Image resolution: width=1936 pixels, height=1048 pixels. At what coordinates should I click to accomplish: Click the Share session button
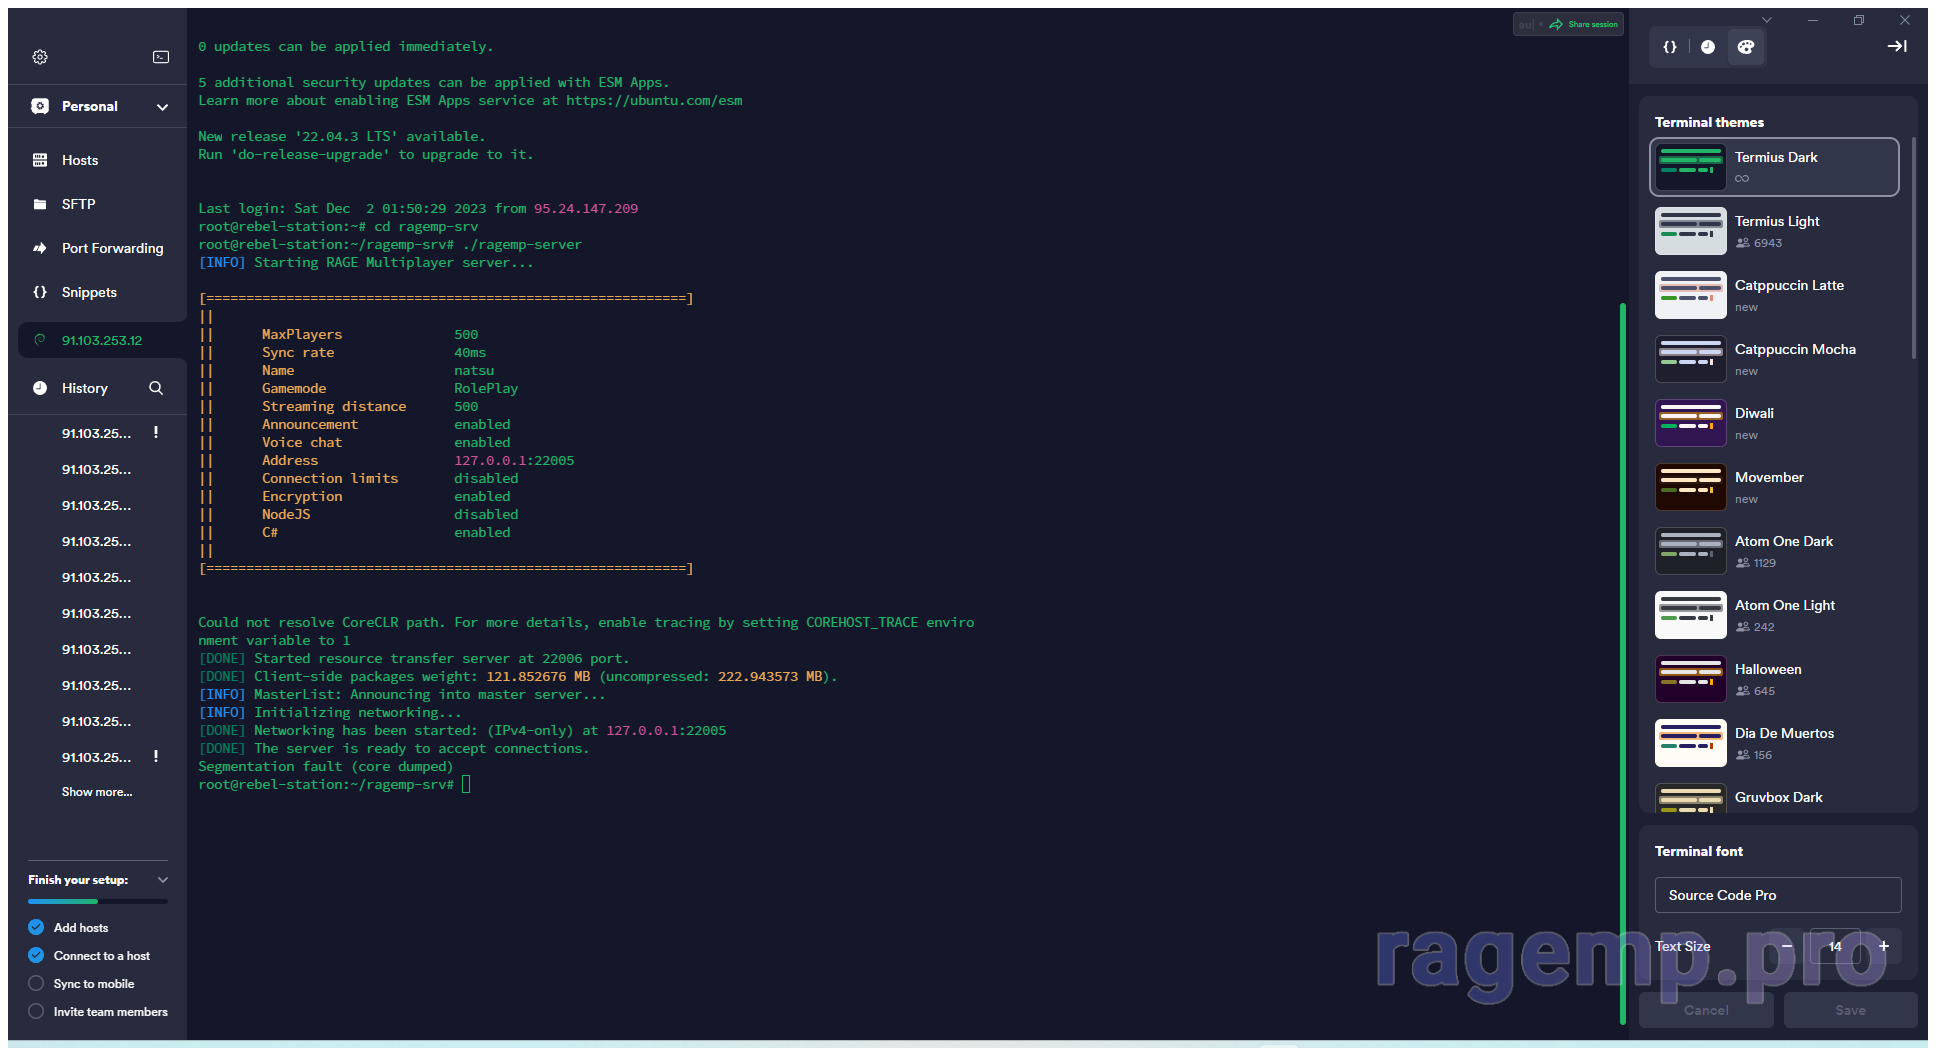[1584, 24]
